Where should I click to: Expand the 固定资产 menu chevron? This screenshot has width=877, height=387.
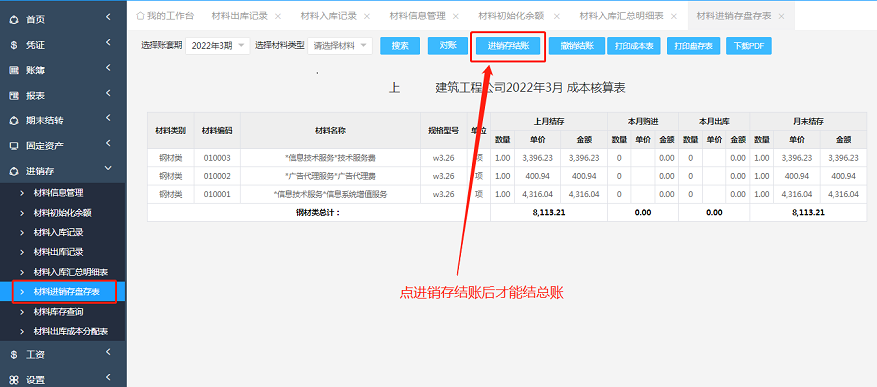108,143
